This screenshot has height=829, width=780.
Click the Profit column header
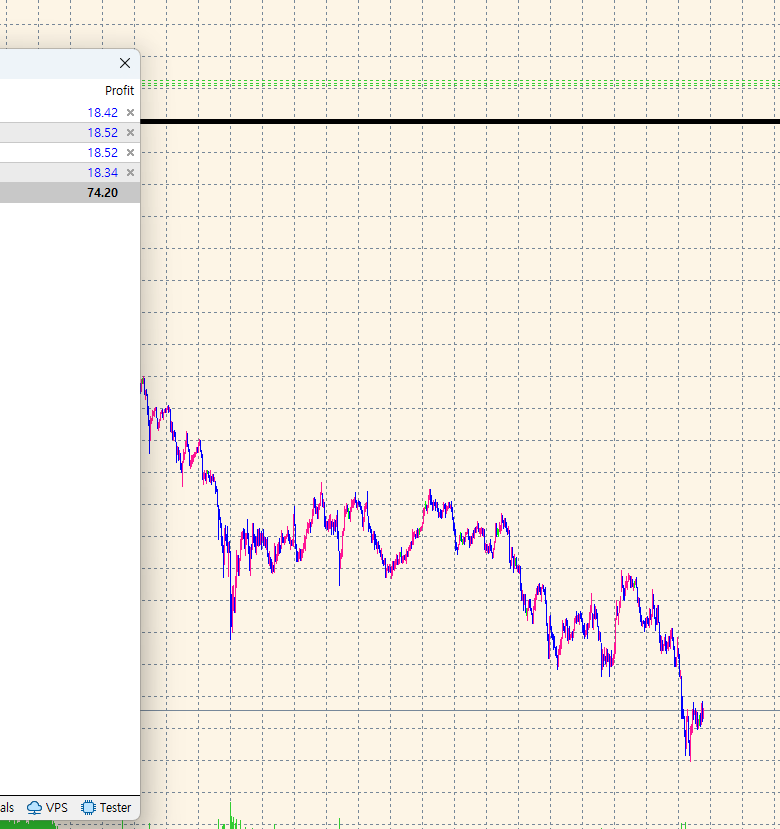(119, 90)
